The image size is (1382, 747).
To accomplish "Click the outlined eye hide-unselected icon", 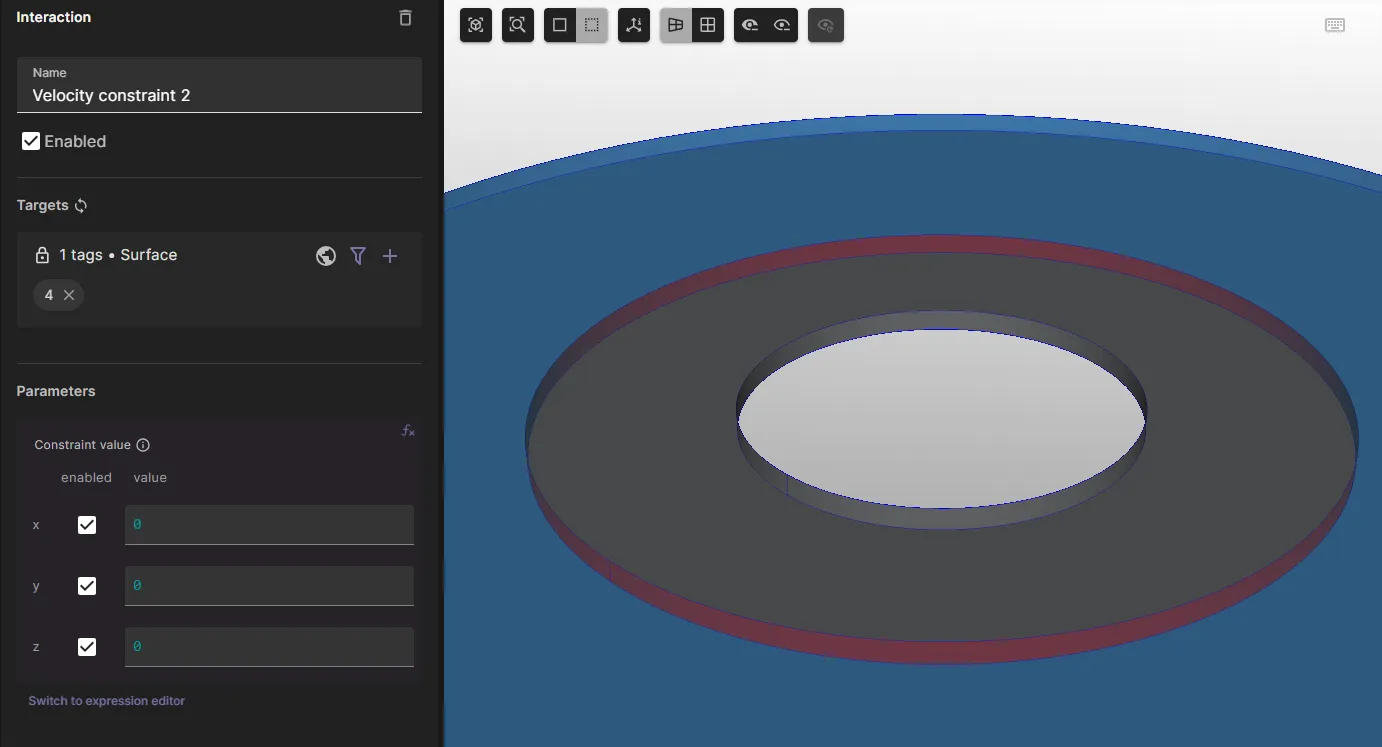I will coord(782,25).
